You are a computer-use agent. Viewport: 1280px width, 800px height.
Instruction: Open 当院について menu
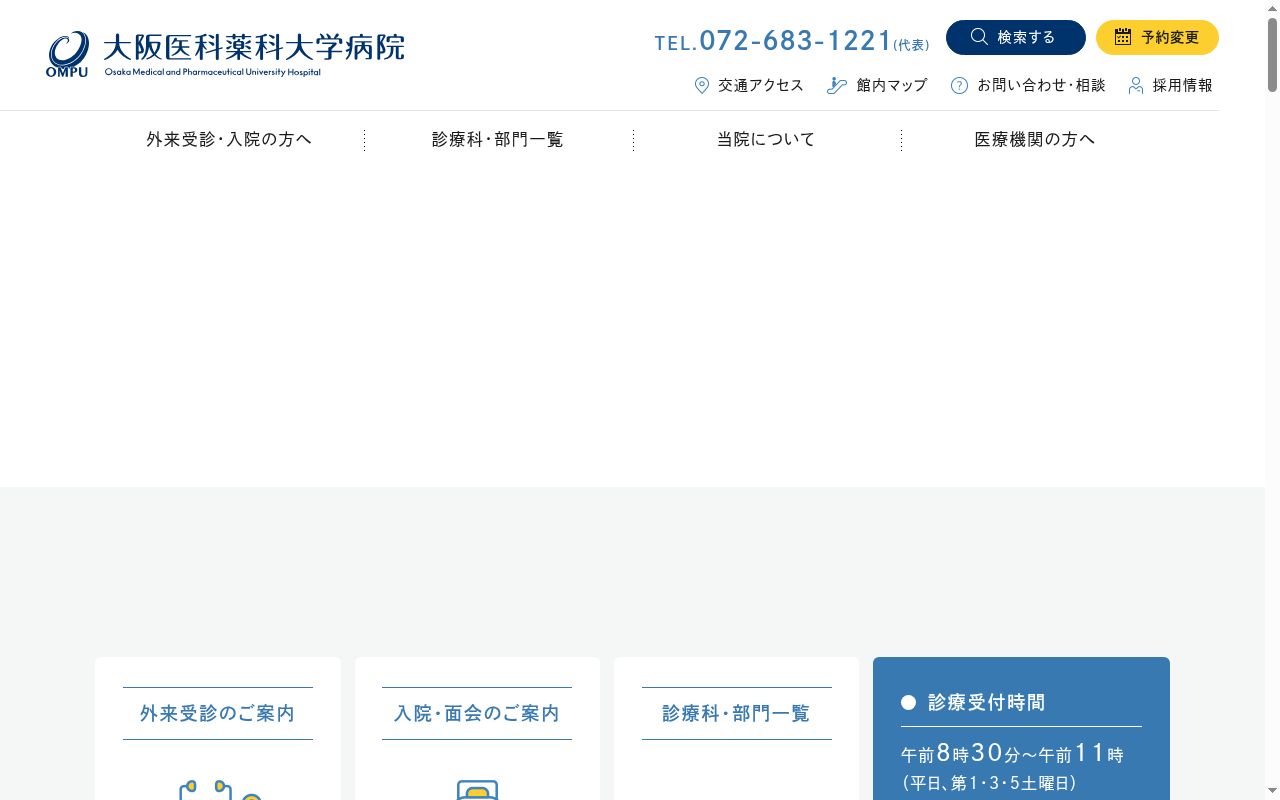(766, 140)
